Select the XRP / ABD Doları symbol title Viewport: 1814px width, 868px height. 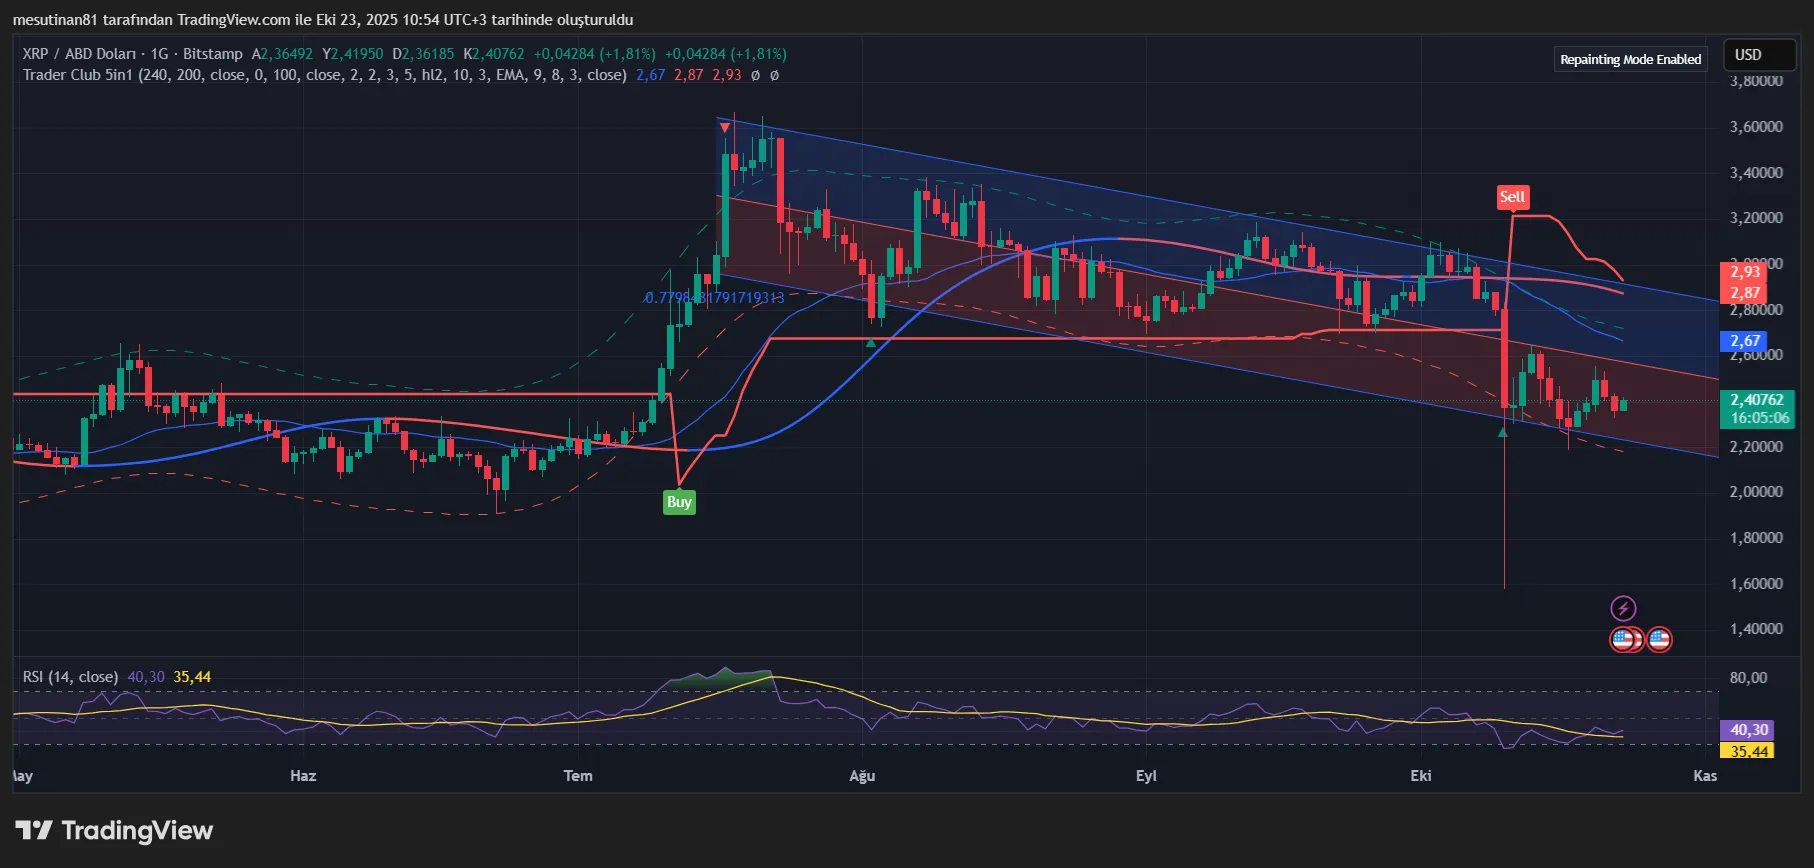[80, 54]
